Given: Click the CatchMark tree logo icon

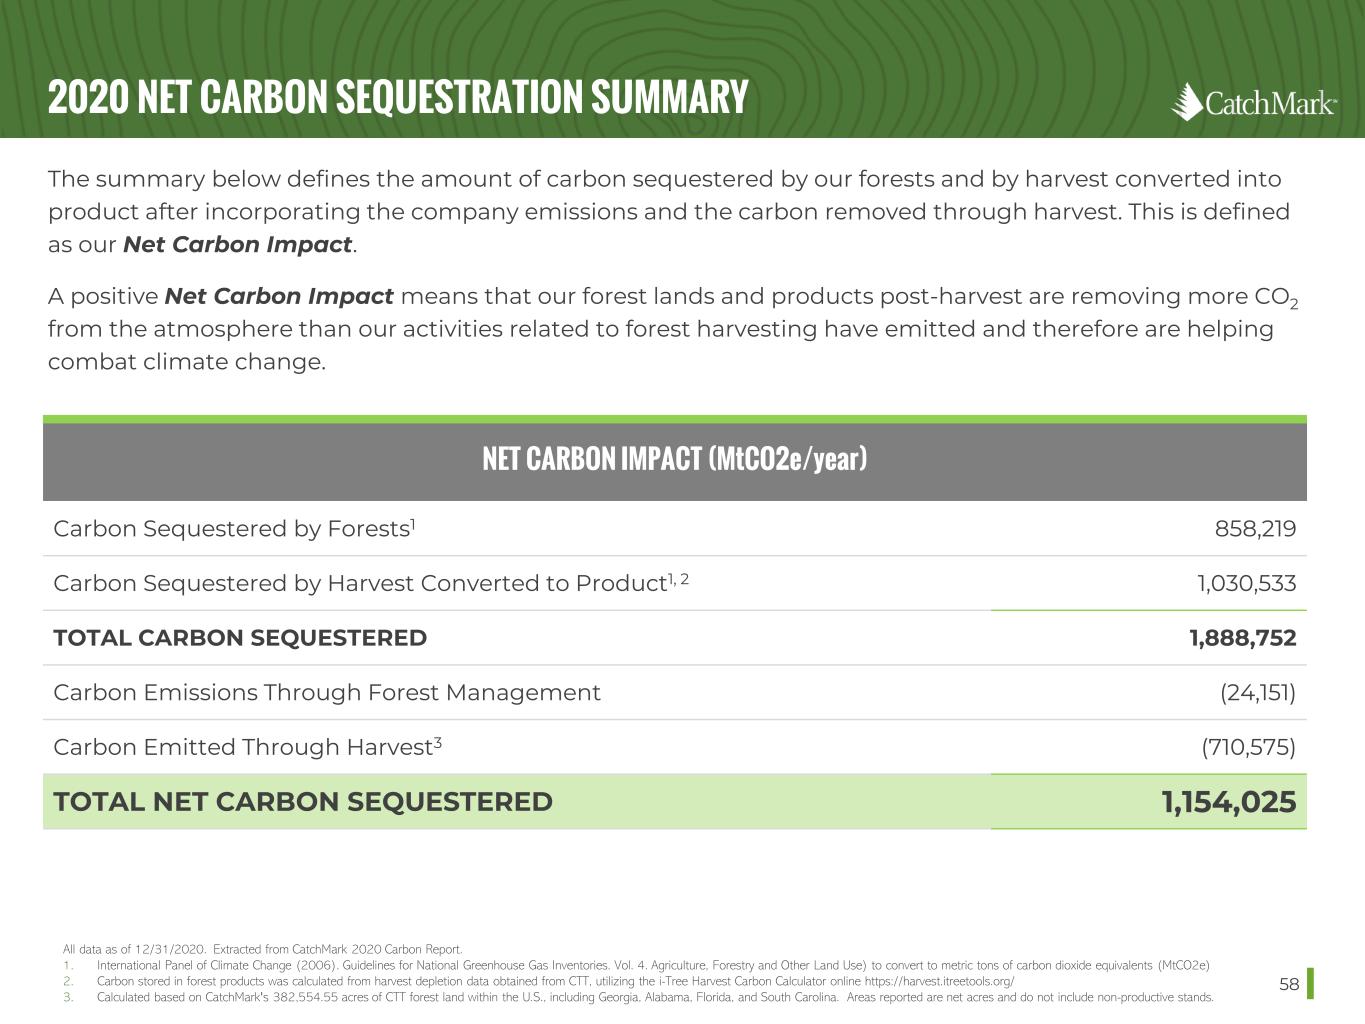Looking at the screenshot, I should coord(1187,101).
